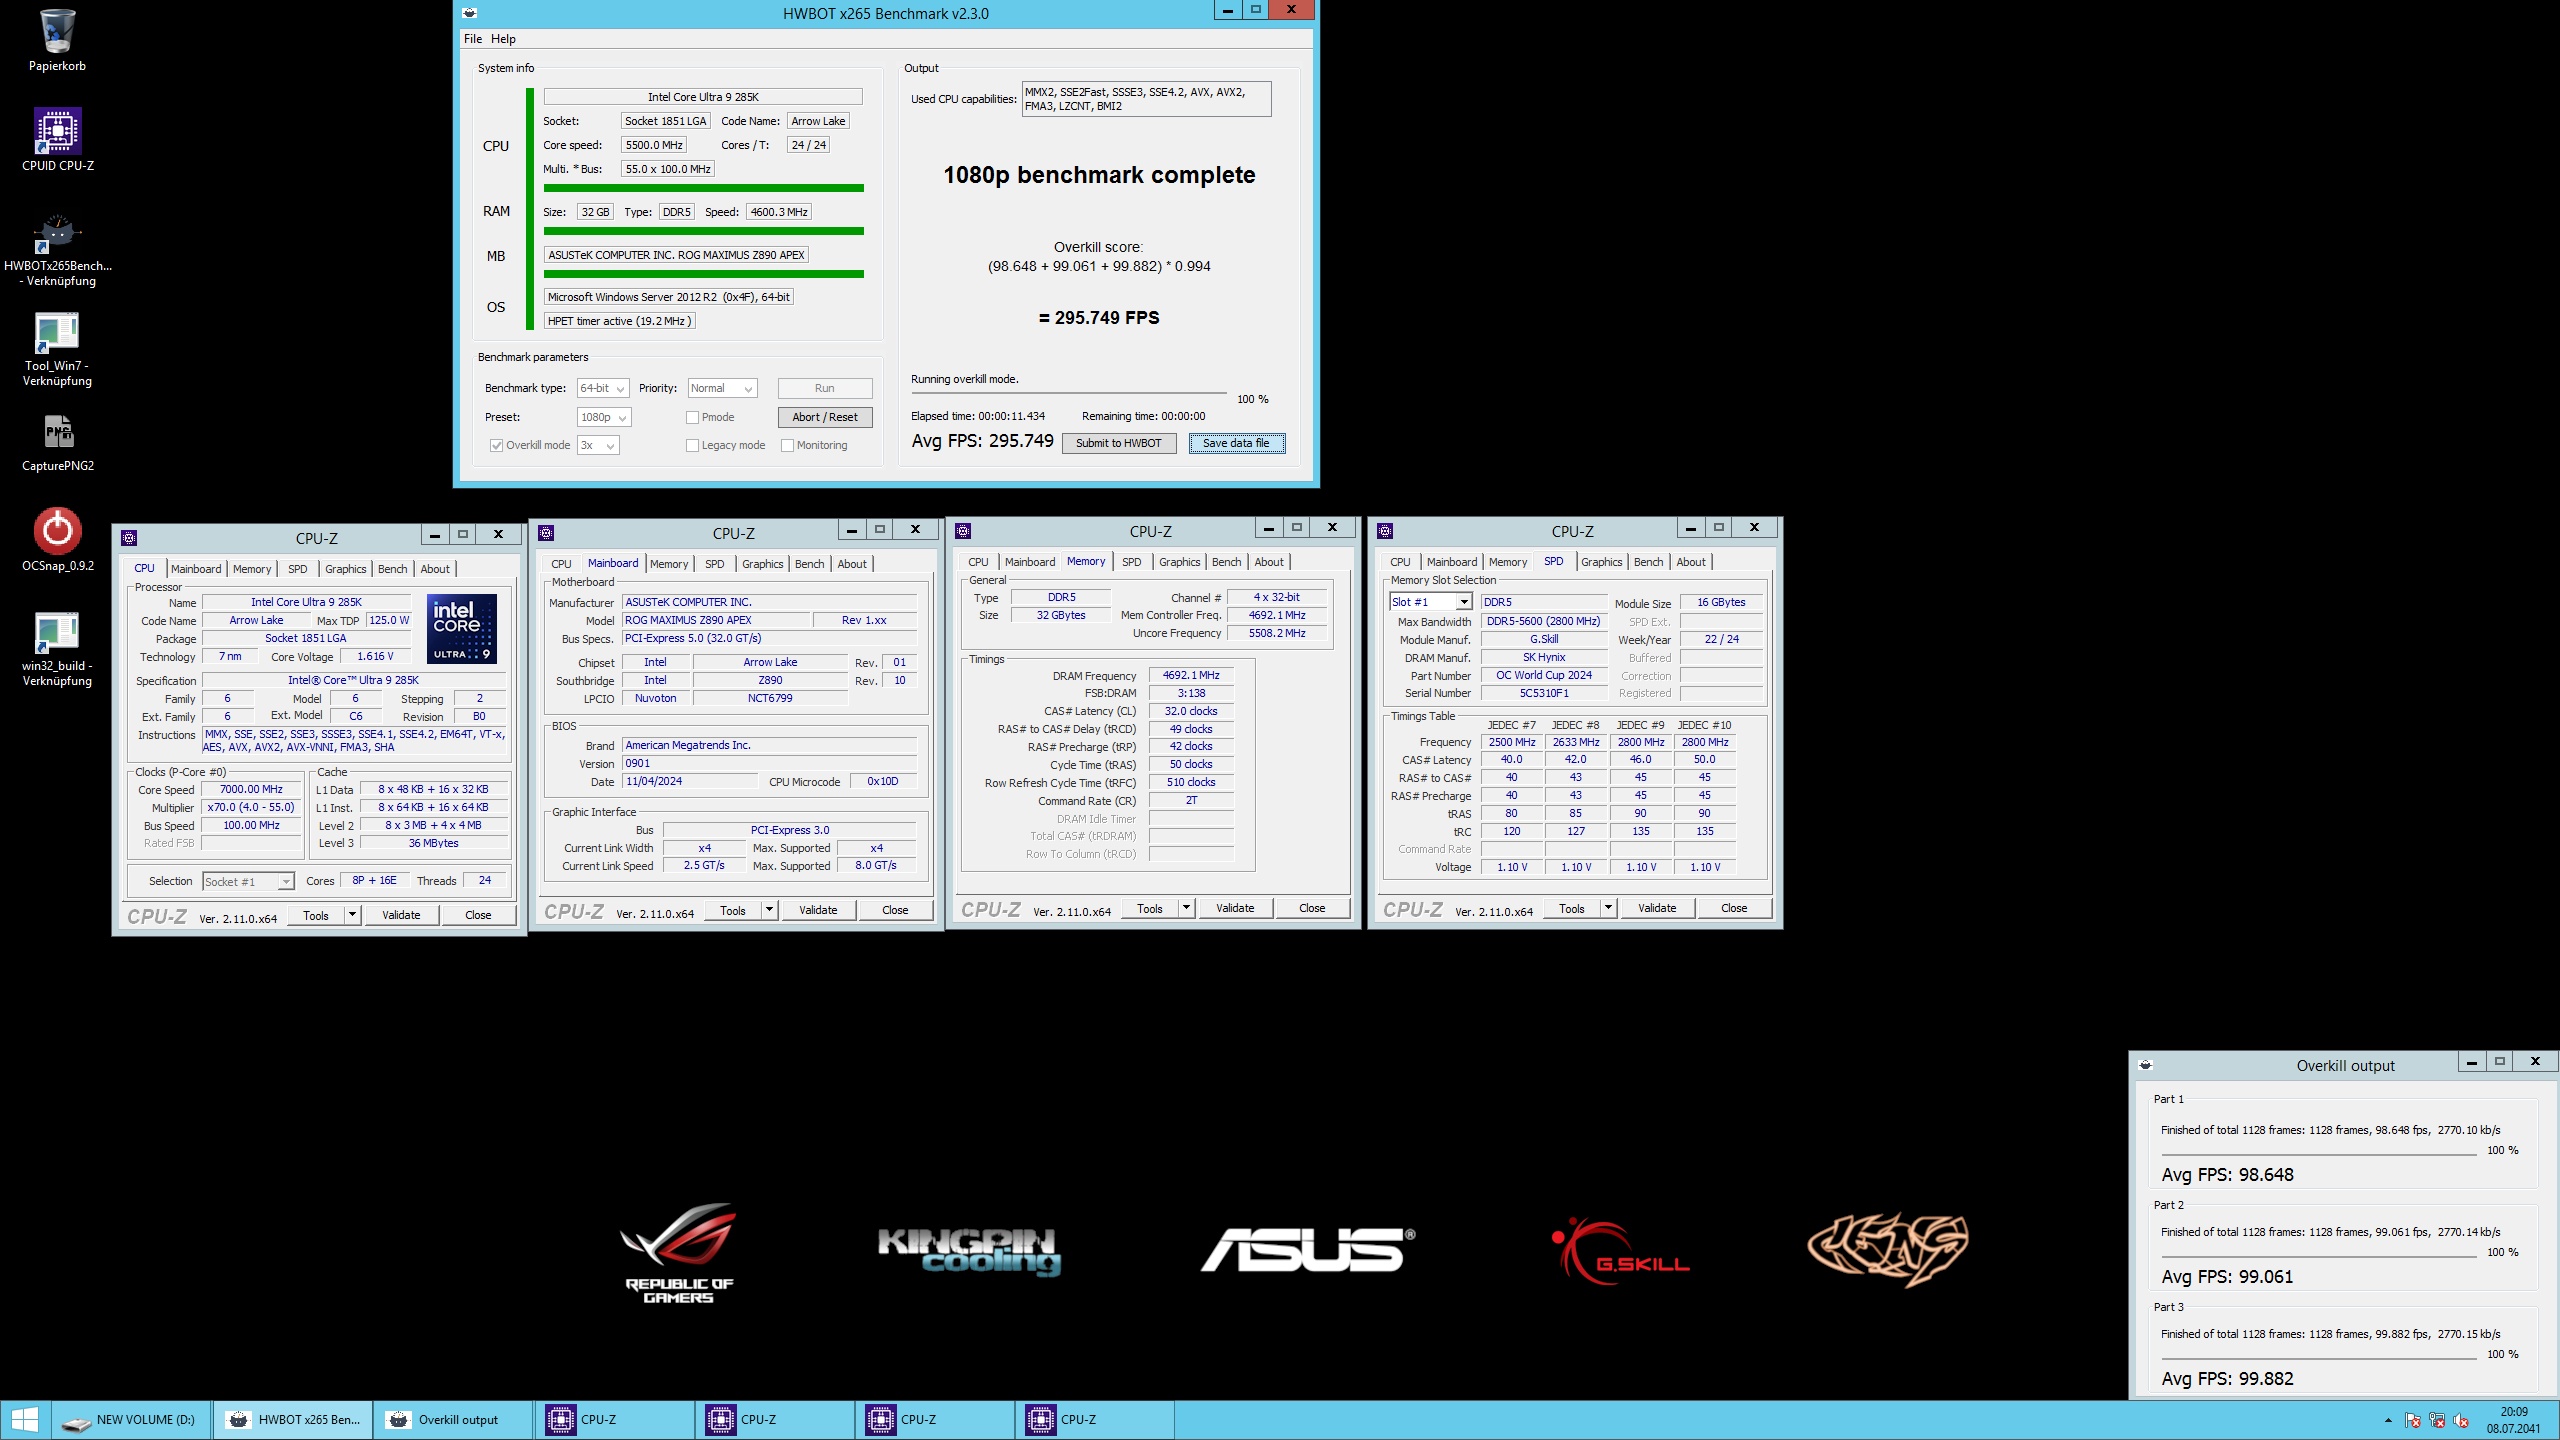Switch to SPD tab in CPU-Z Memory window

(1131, 562)
